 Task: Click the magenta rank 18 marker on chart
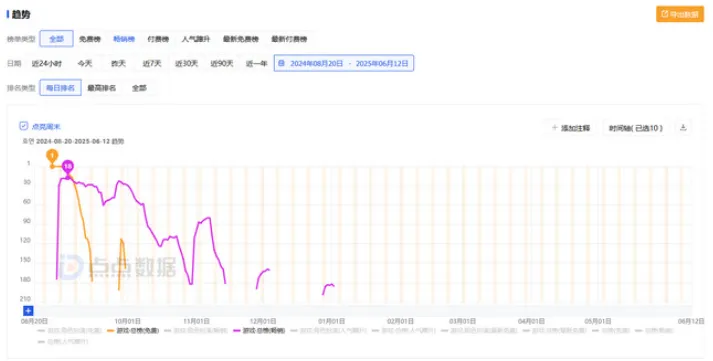68,167
